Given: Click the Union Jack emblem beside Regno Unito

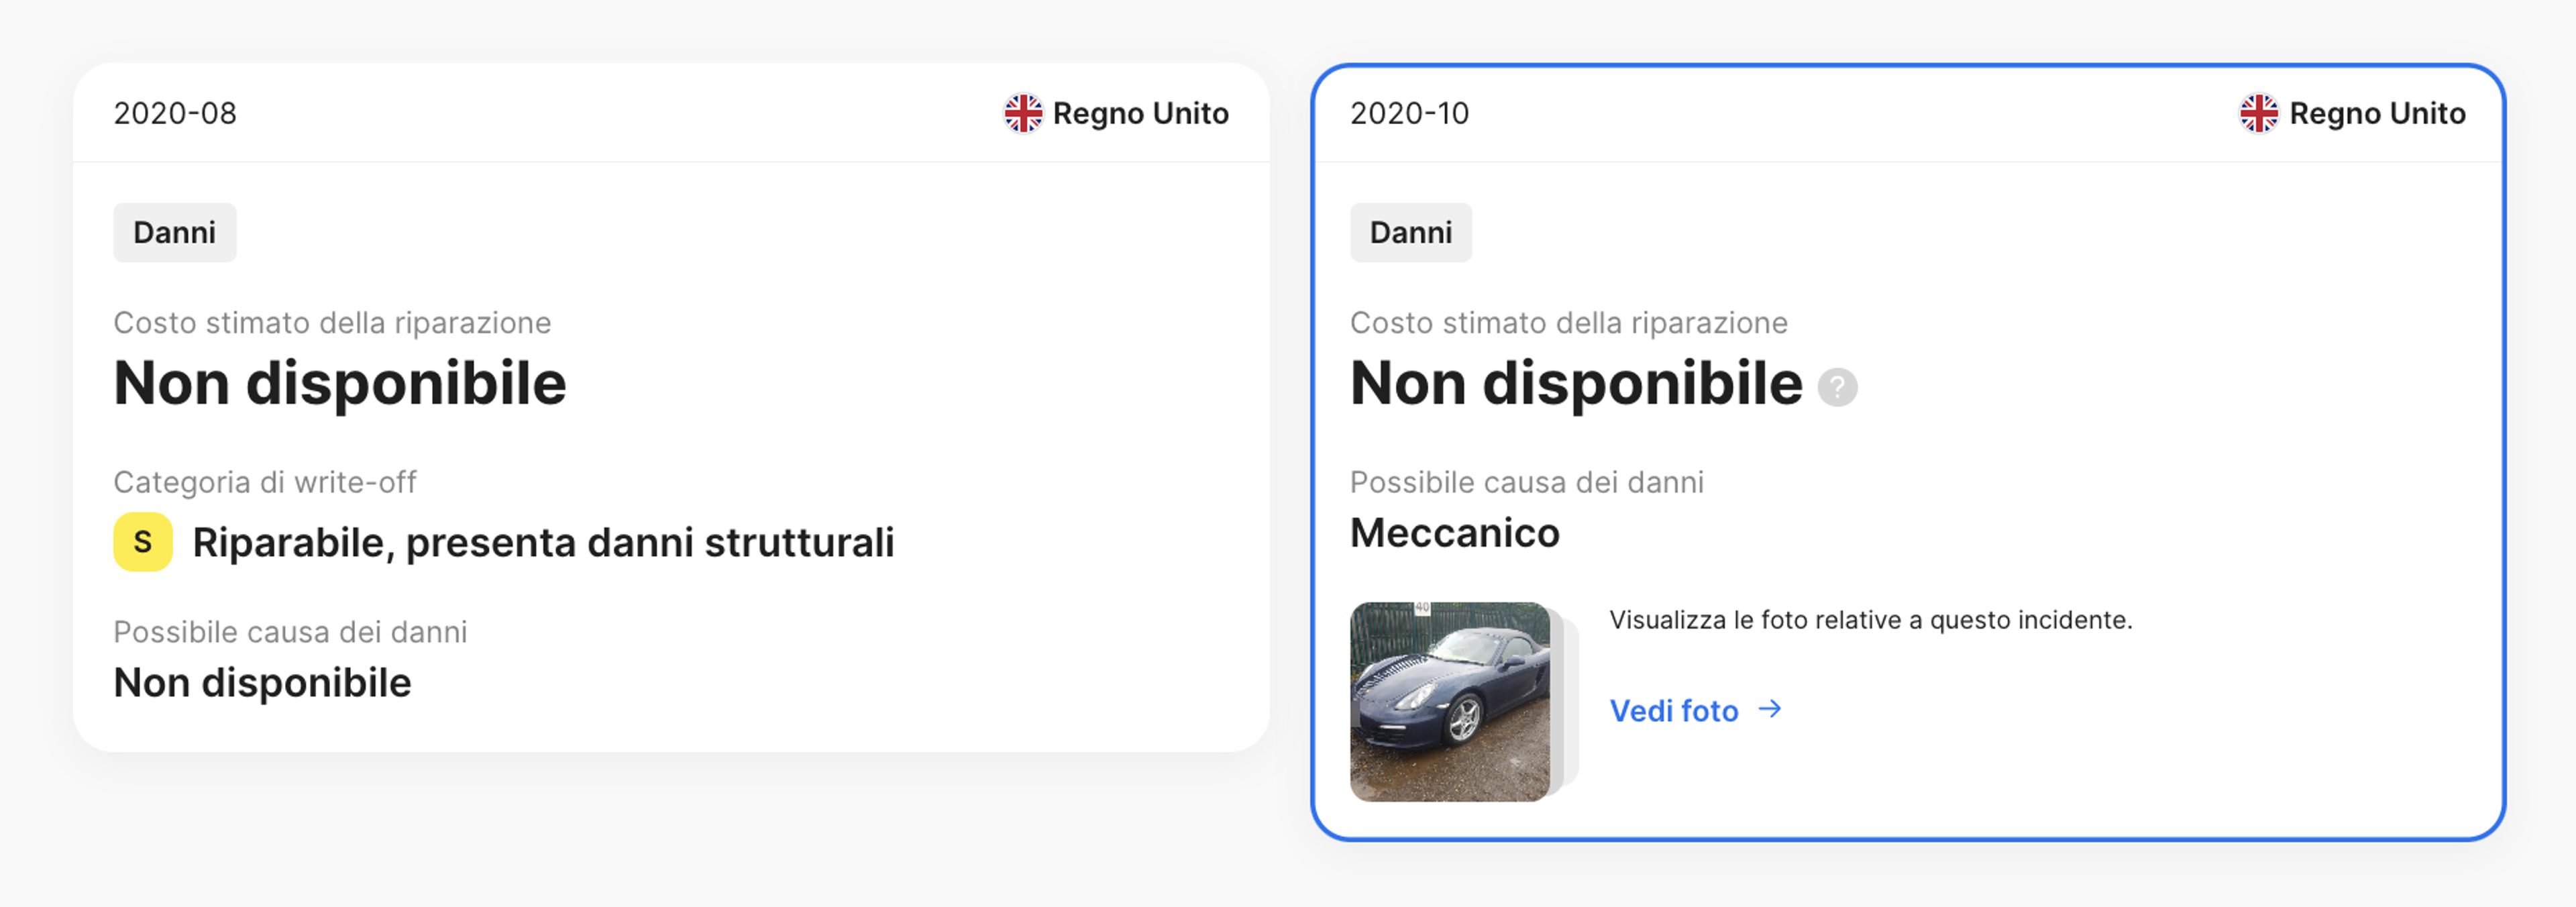Looking at the screenshot, I should pyautogui.click(x=1022, y=113).
